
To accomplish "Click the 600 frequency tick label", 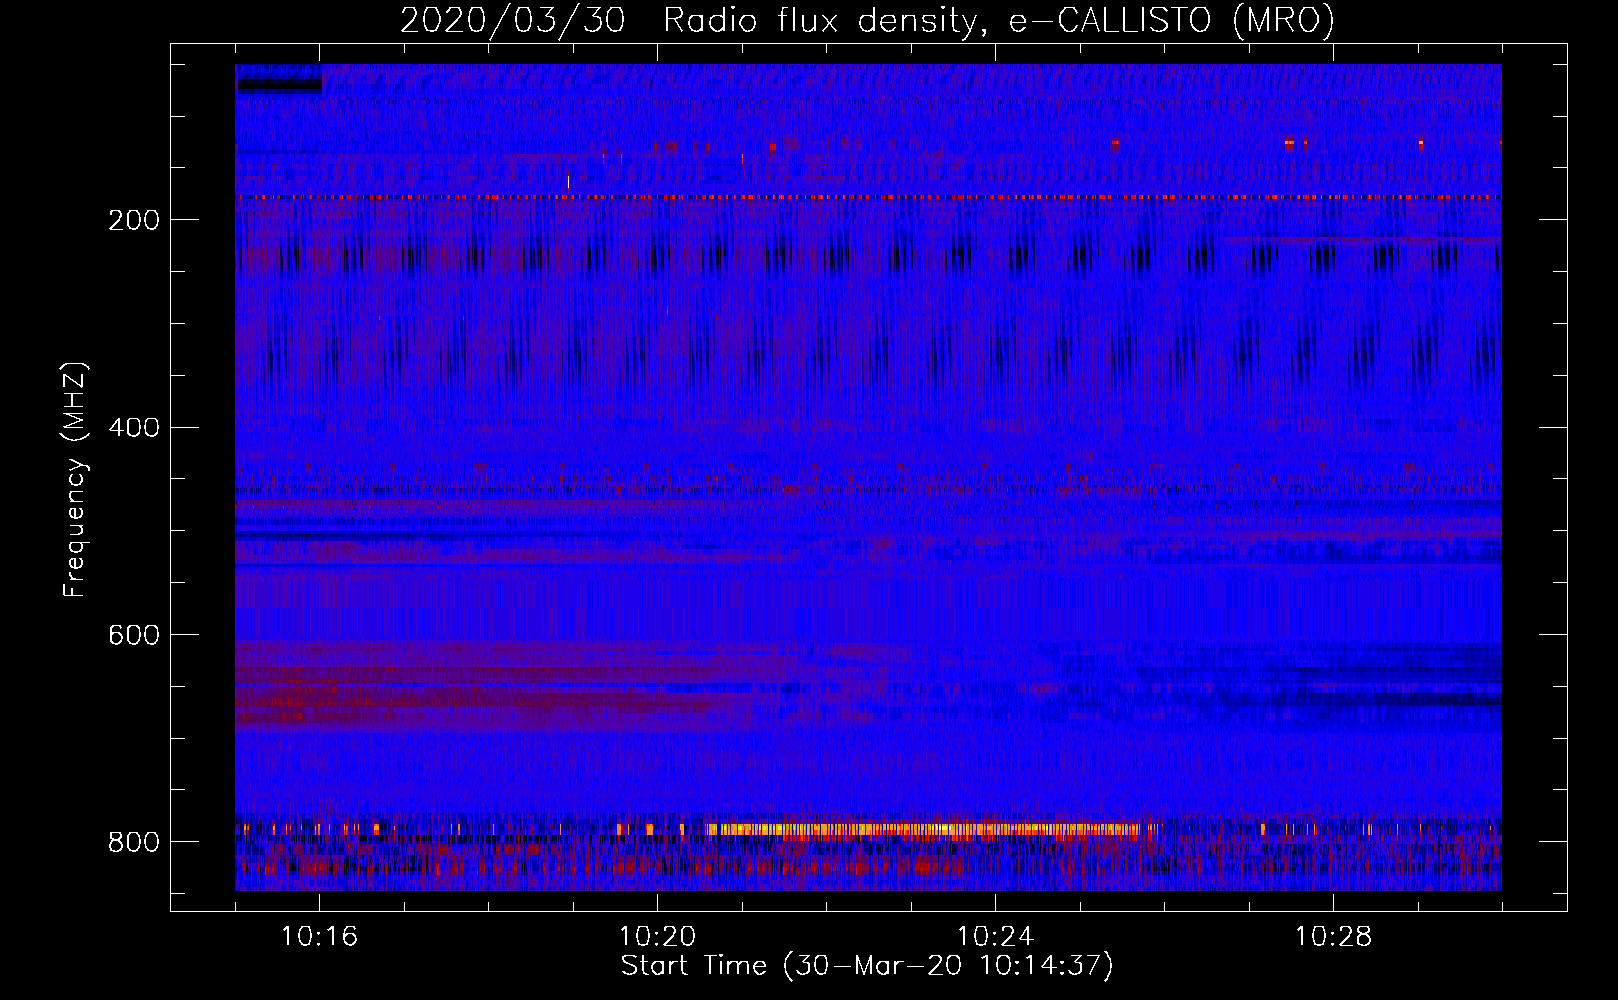I will 133,635.
